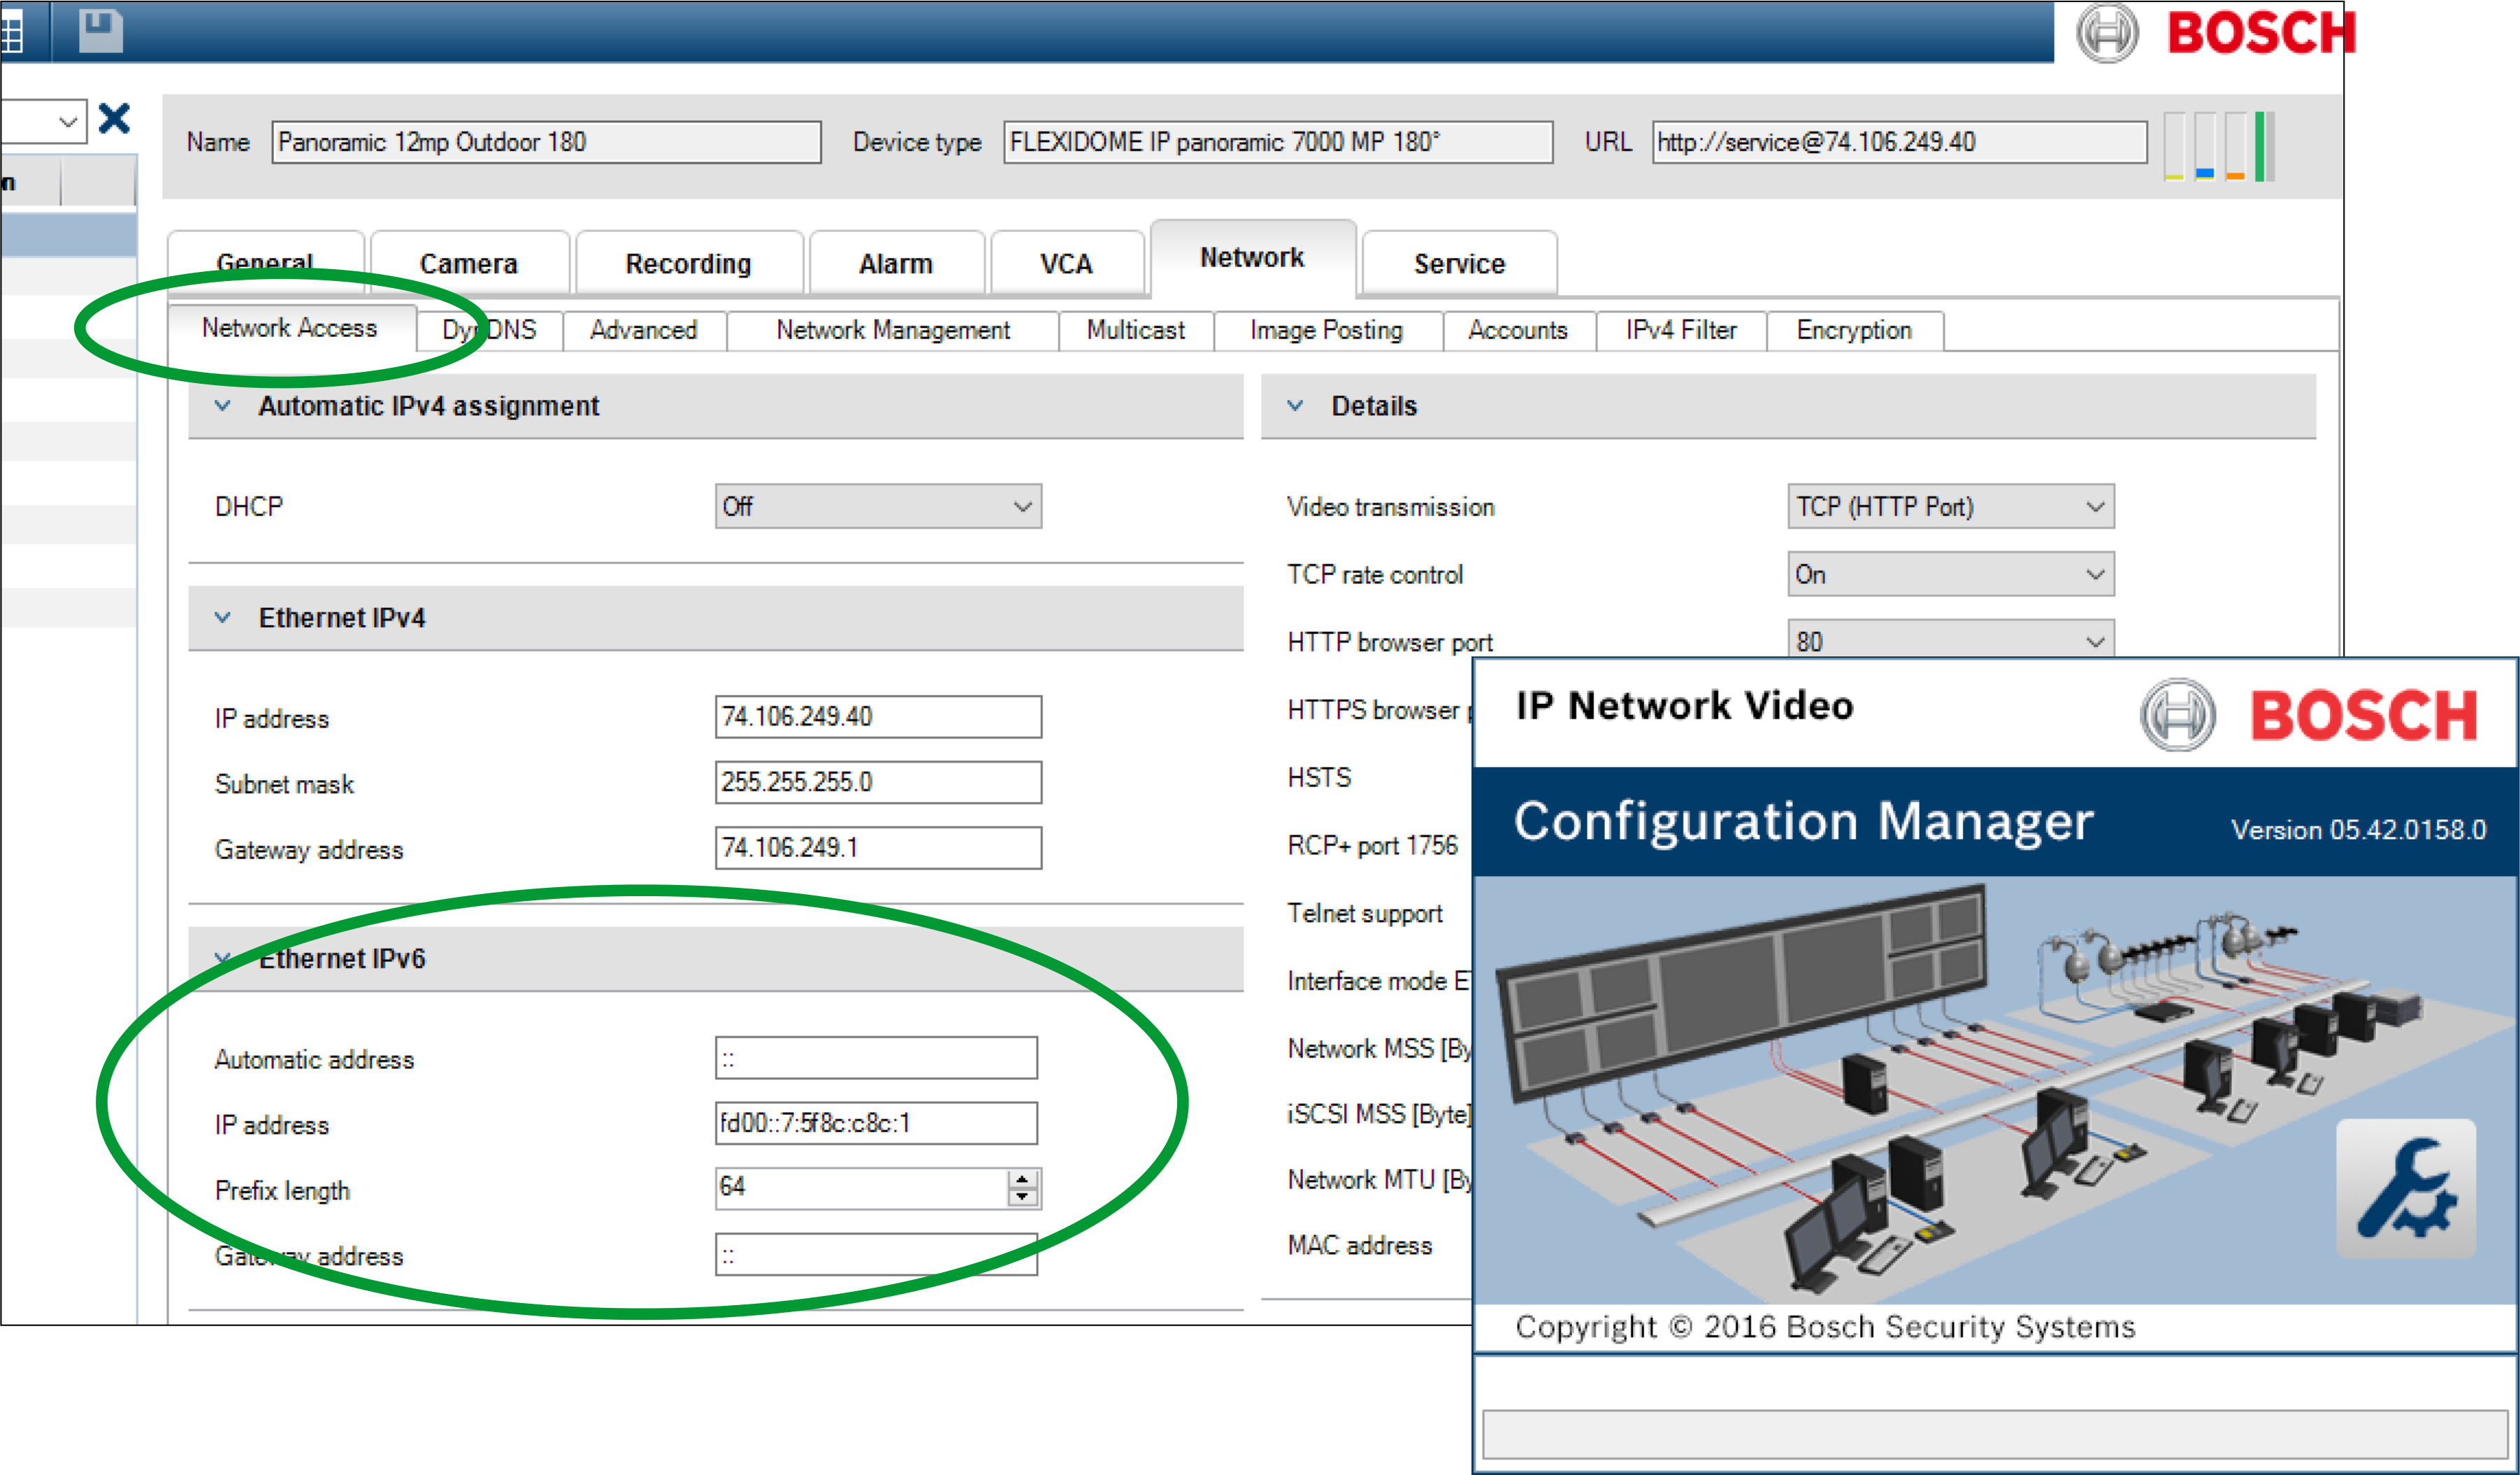The image size is (2520, 1475).
Task: Switch to the Service tab
Action: pos(1459,263)
